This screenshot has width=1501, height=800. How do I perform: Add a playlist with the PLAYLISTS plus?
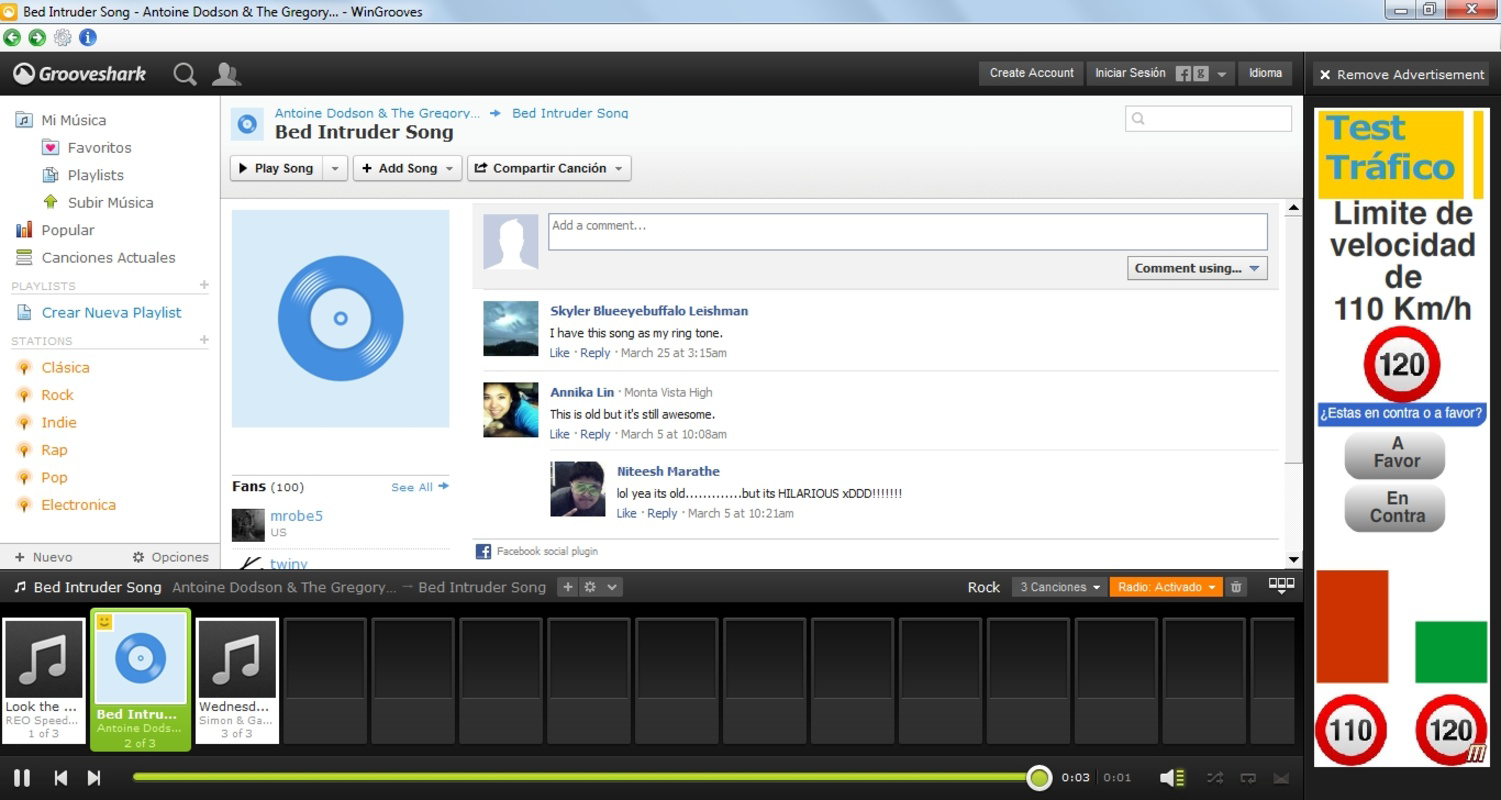pyautogui.click(x=204, y=285)
